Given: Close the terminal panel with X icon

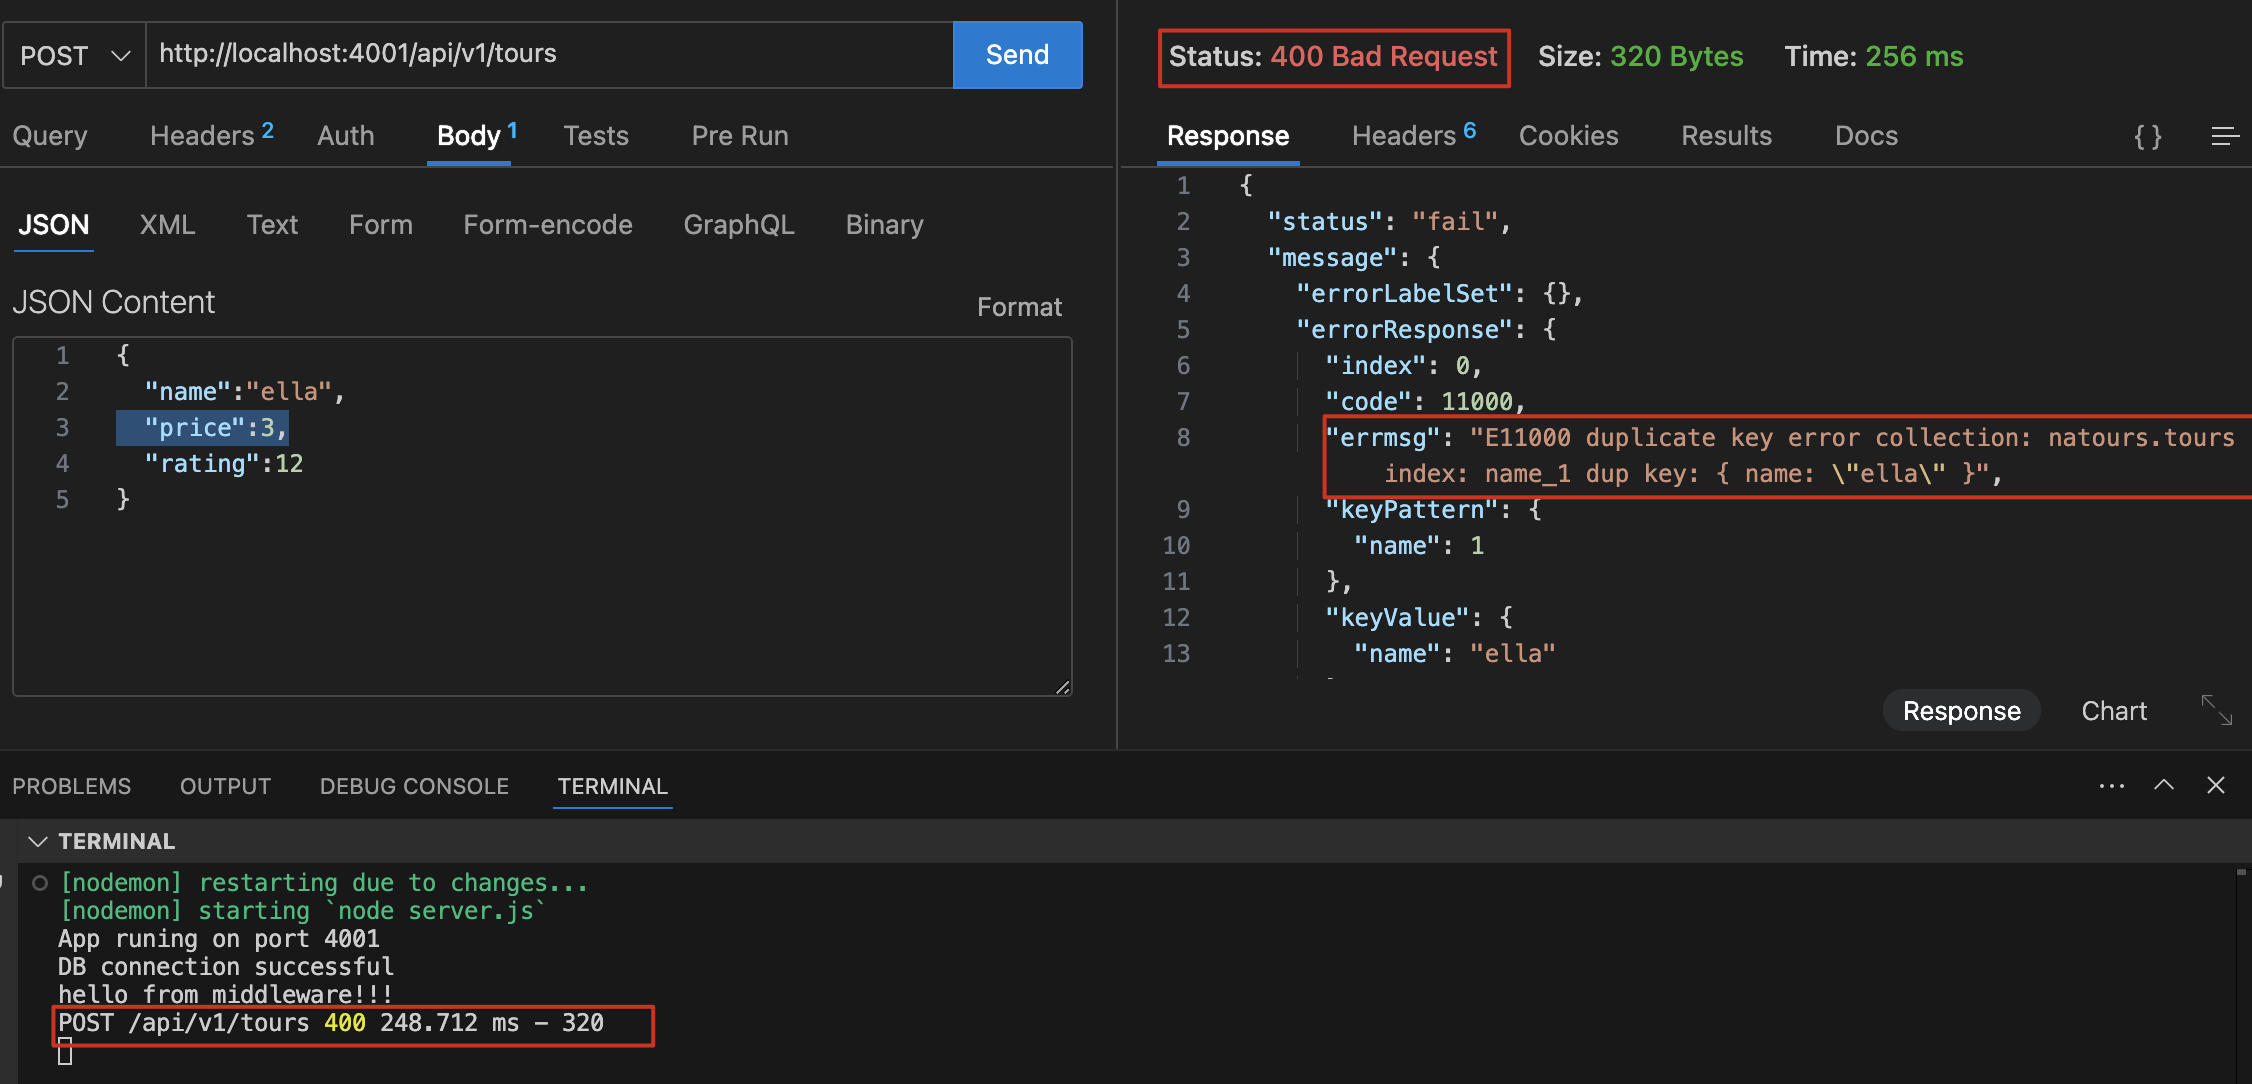Looking at the screenshot, I should pyautogui.click(x=2216, y=786).
